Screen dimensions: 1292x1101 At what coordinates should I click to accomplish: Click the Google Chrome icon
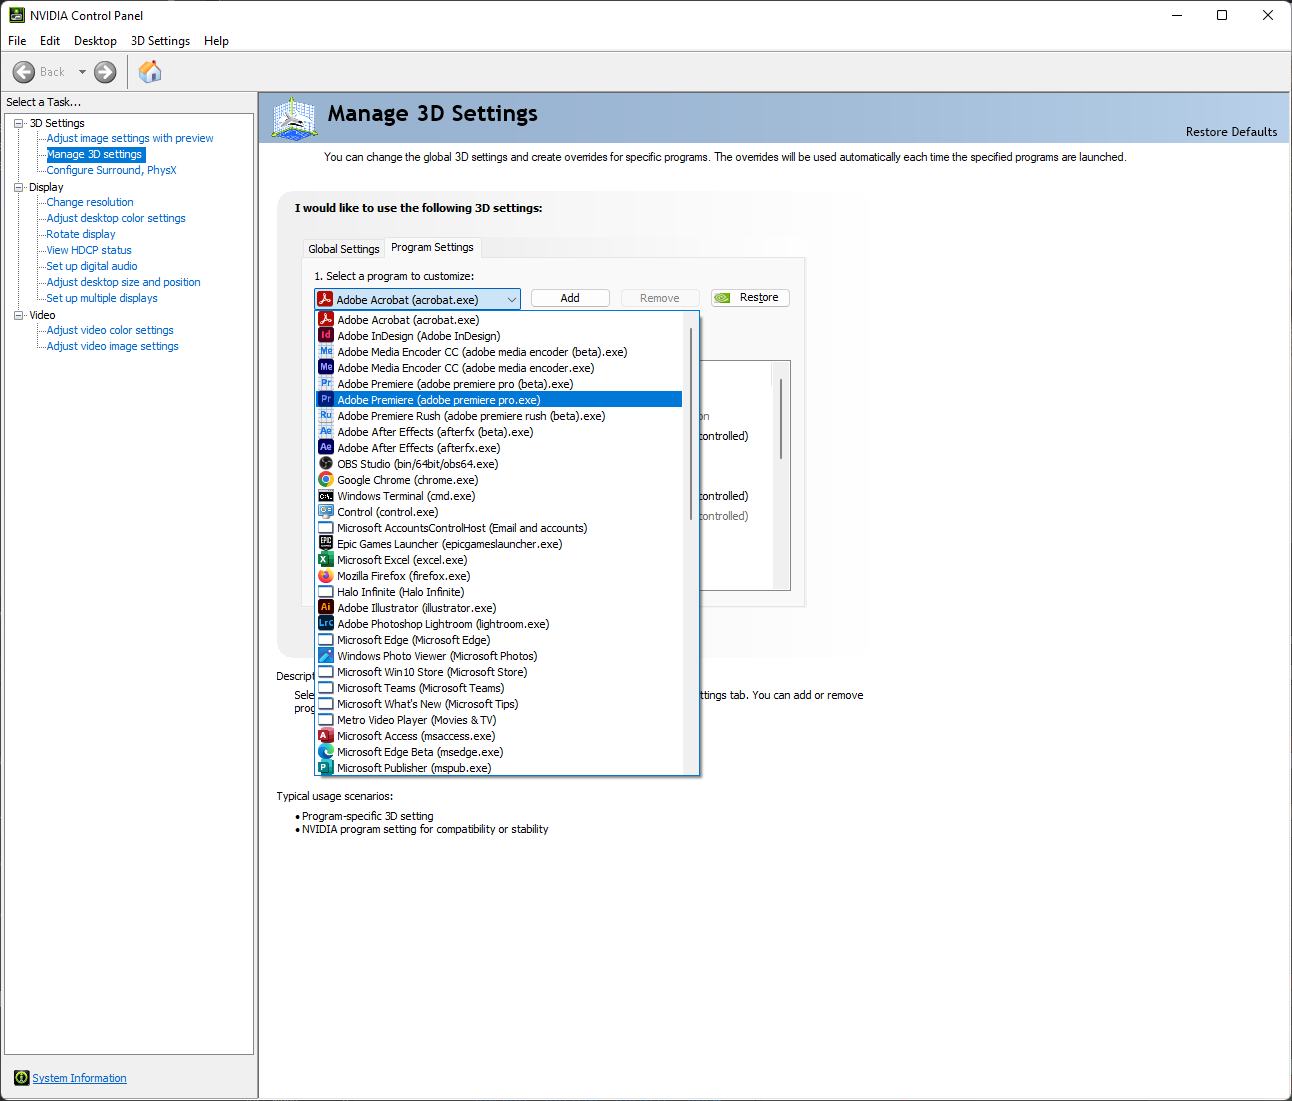[x=326, y=480]
